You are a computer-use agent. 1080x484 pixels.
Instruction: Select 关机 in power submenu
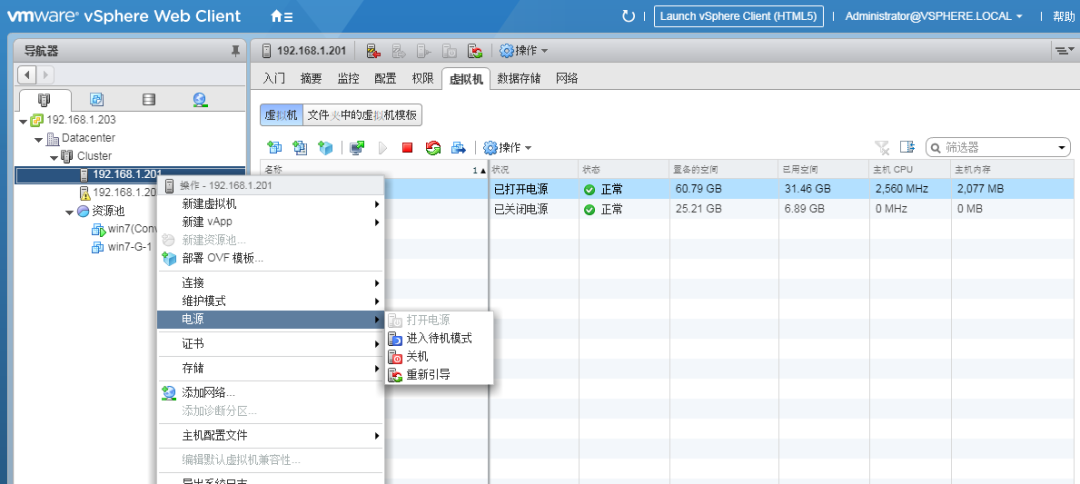[x=439, y=357]
